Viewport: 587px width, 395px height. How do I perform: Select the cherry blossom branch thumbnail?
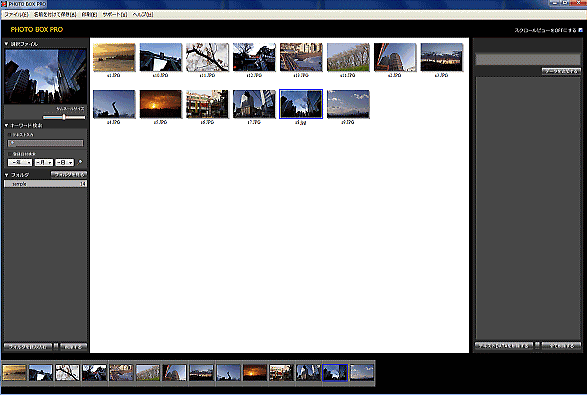pos(207,57)
